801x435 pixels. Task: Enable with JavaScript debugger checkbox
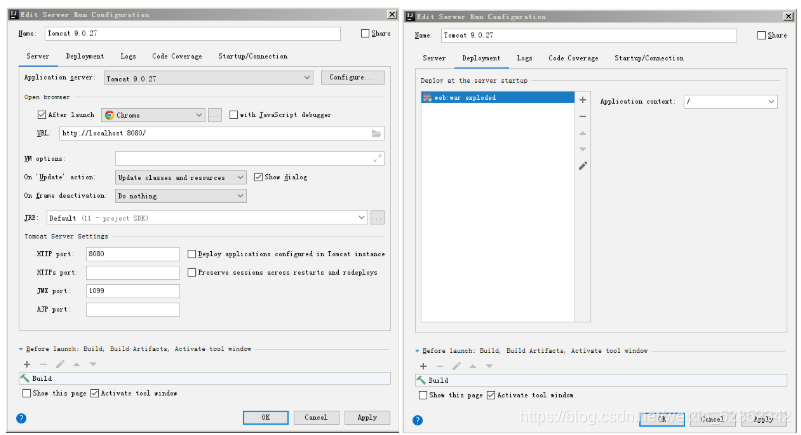pyautogui.click(x=233, y=115)
